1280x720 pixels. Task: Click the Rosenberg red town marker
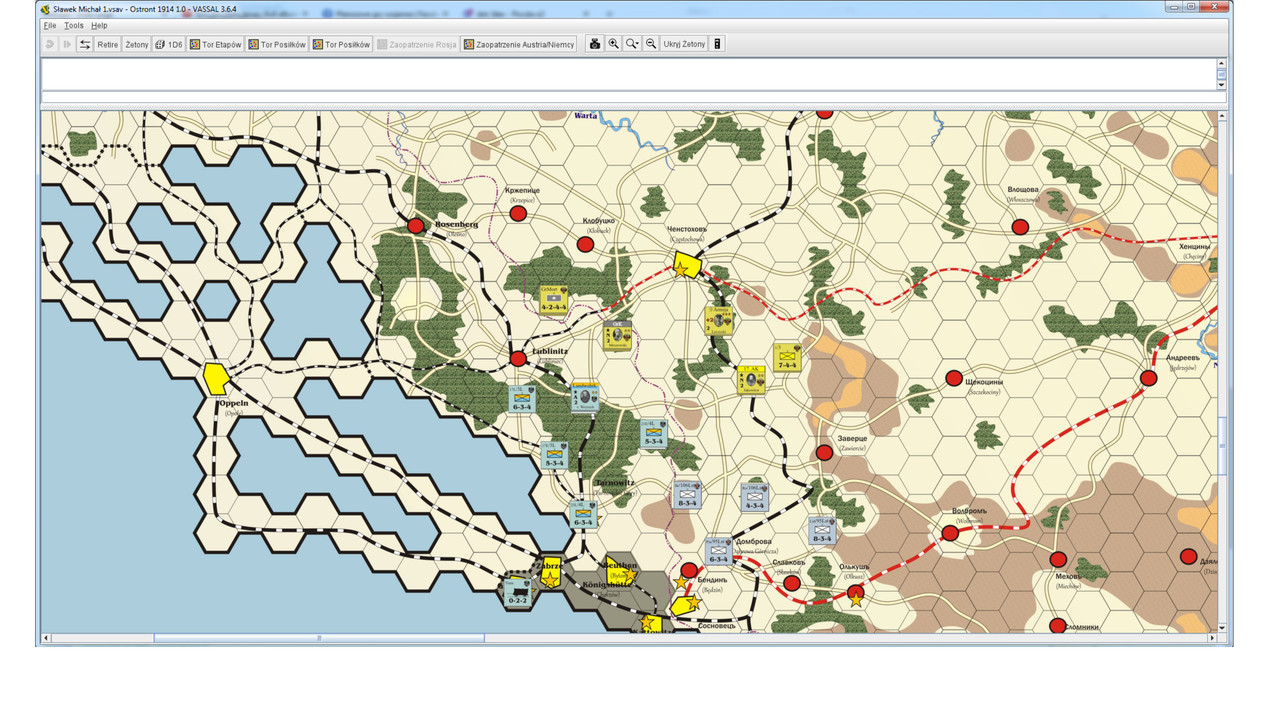[416, 226]
